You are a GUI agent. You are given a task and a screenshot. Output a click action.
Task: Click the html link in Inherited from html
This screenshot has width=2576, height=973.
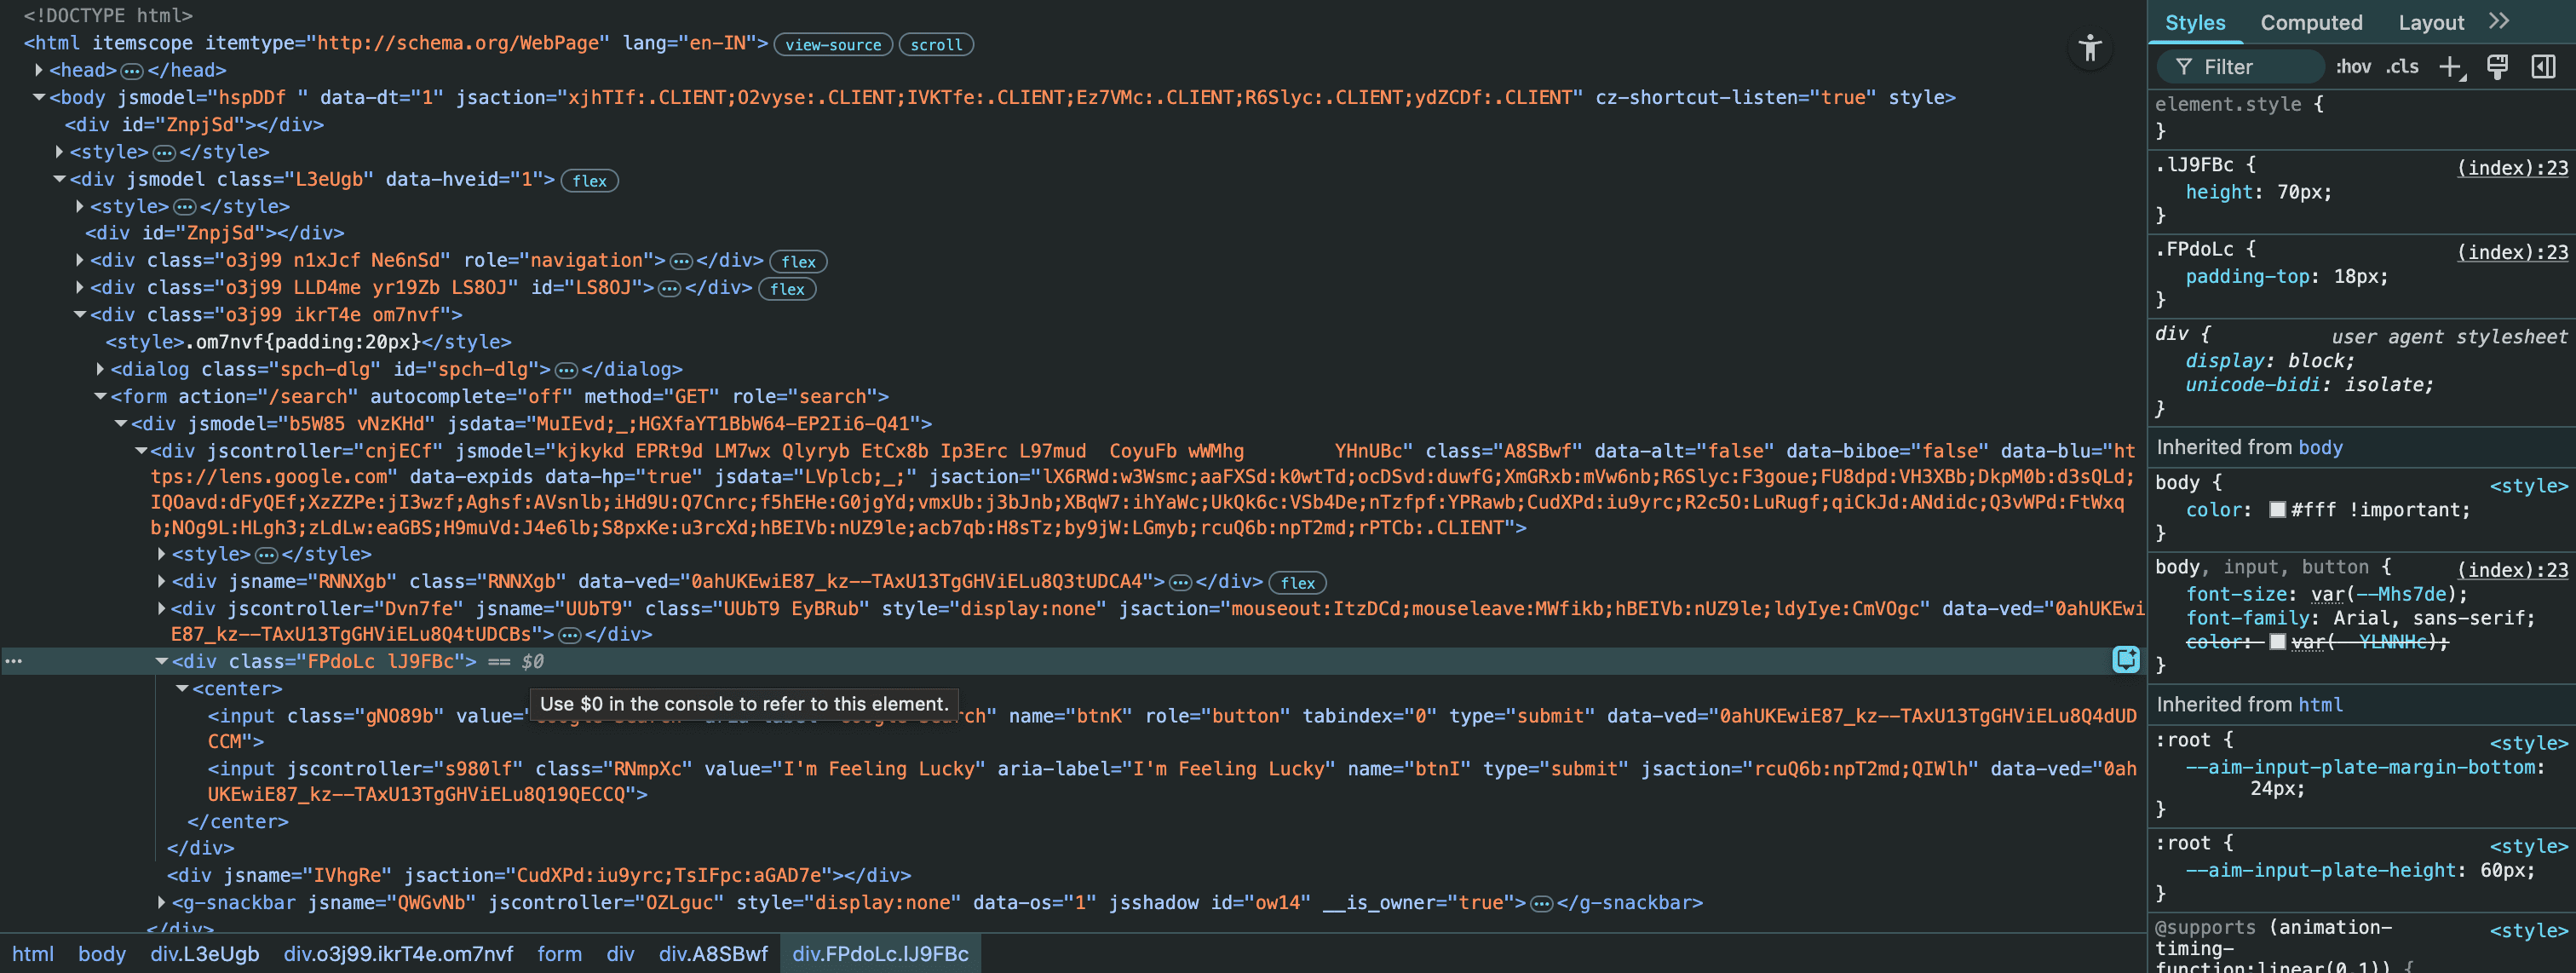click(2320, 704)
